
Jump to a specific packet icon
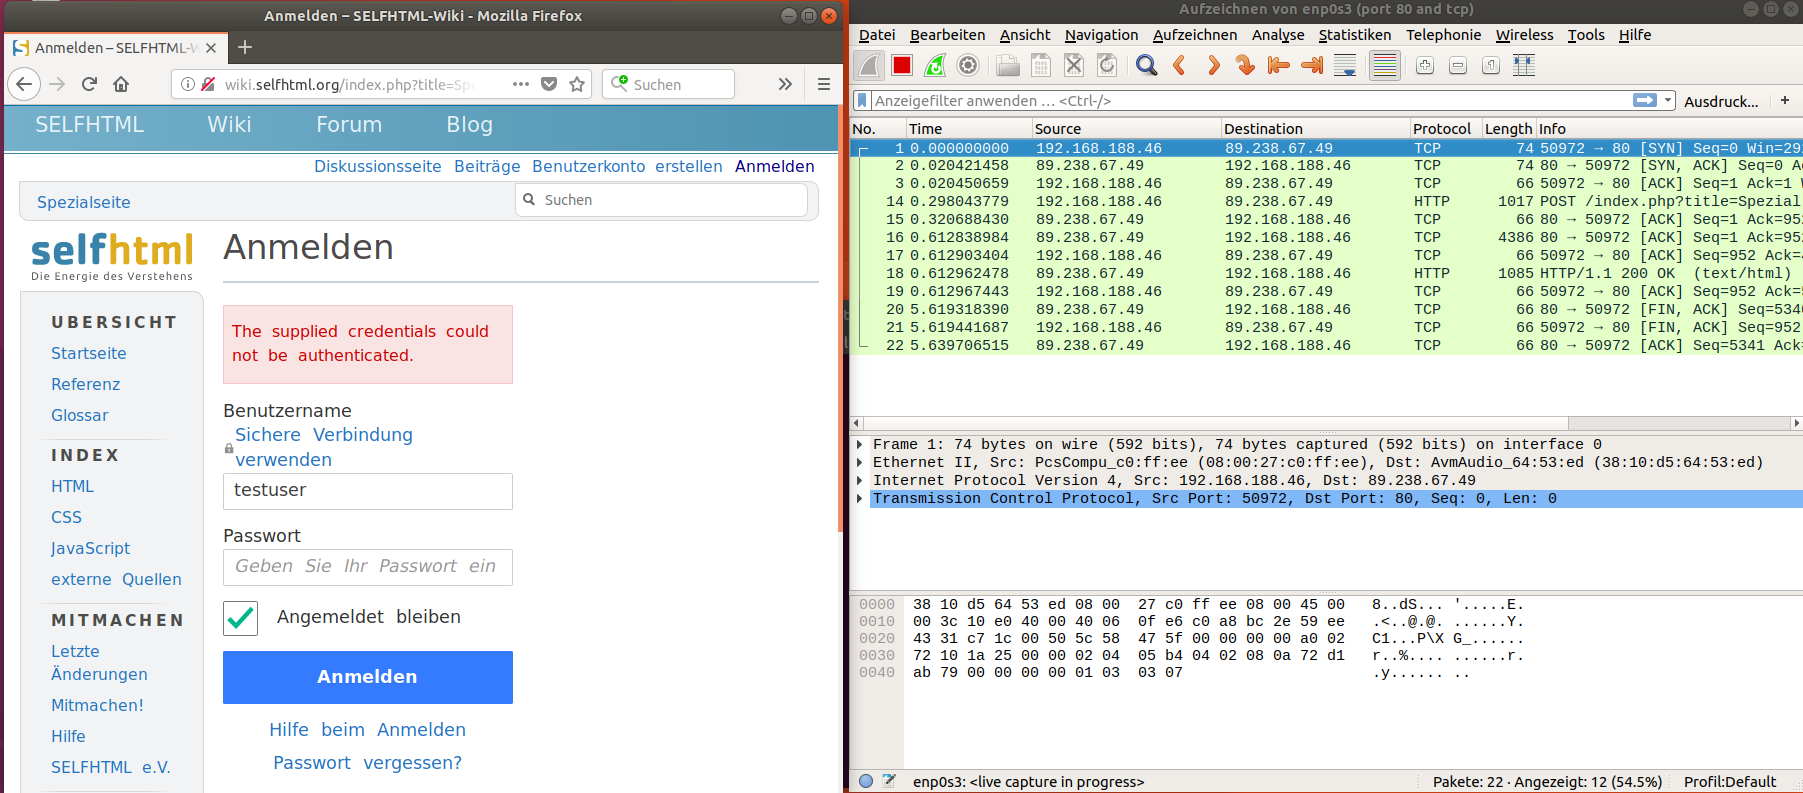(1246, 66)
